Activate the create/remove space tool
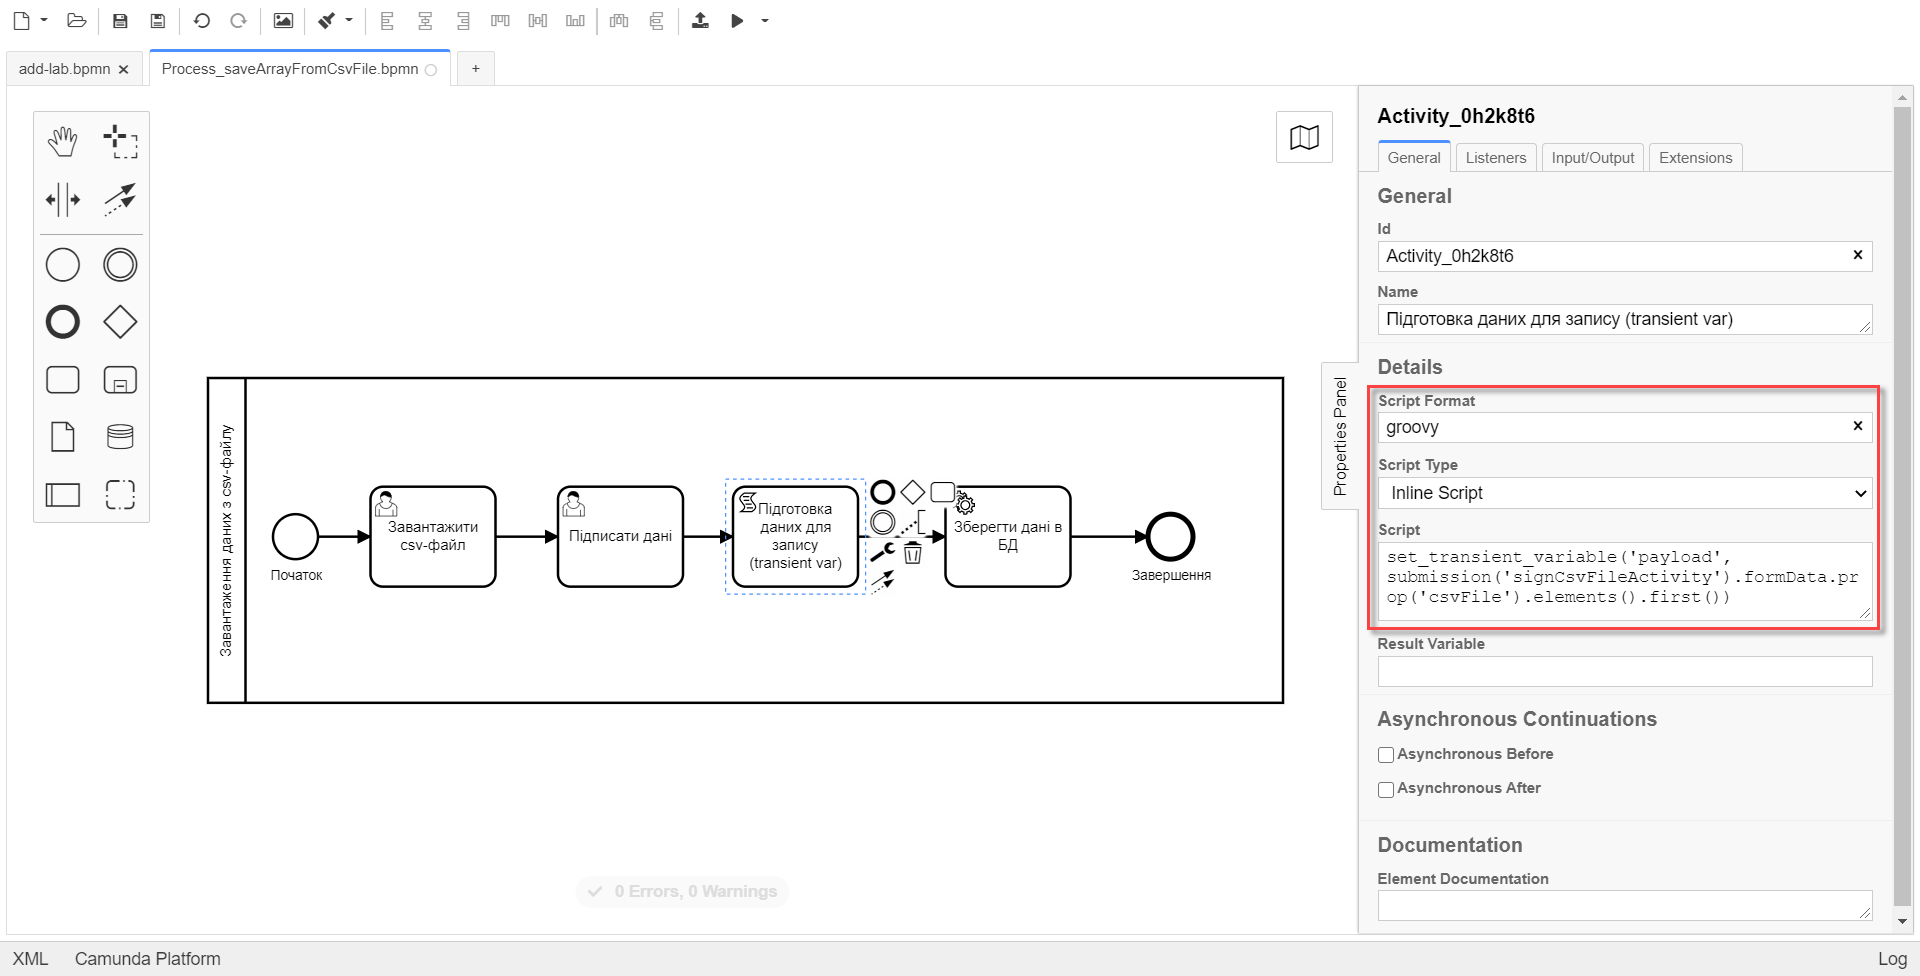The image size is (1920, 976). [x=63, y=199]
